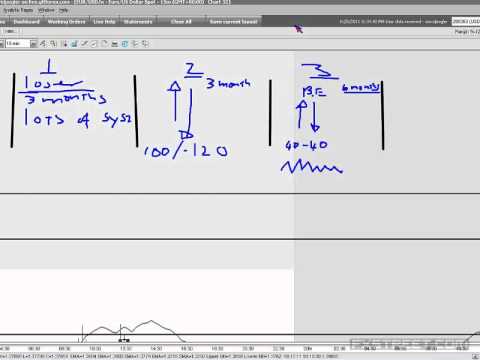Image resolution: width=480 pixels, height=360 pixels.
Task: Open the Help menu
Action: tap(63, 10)
